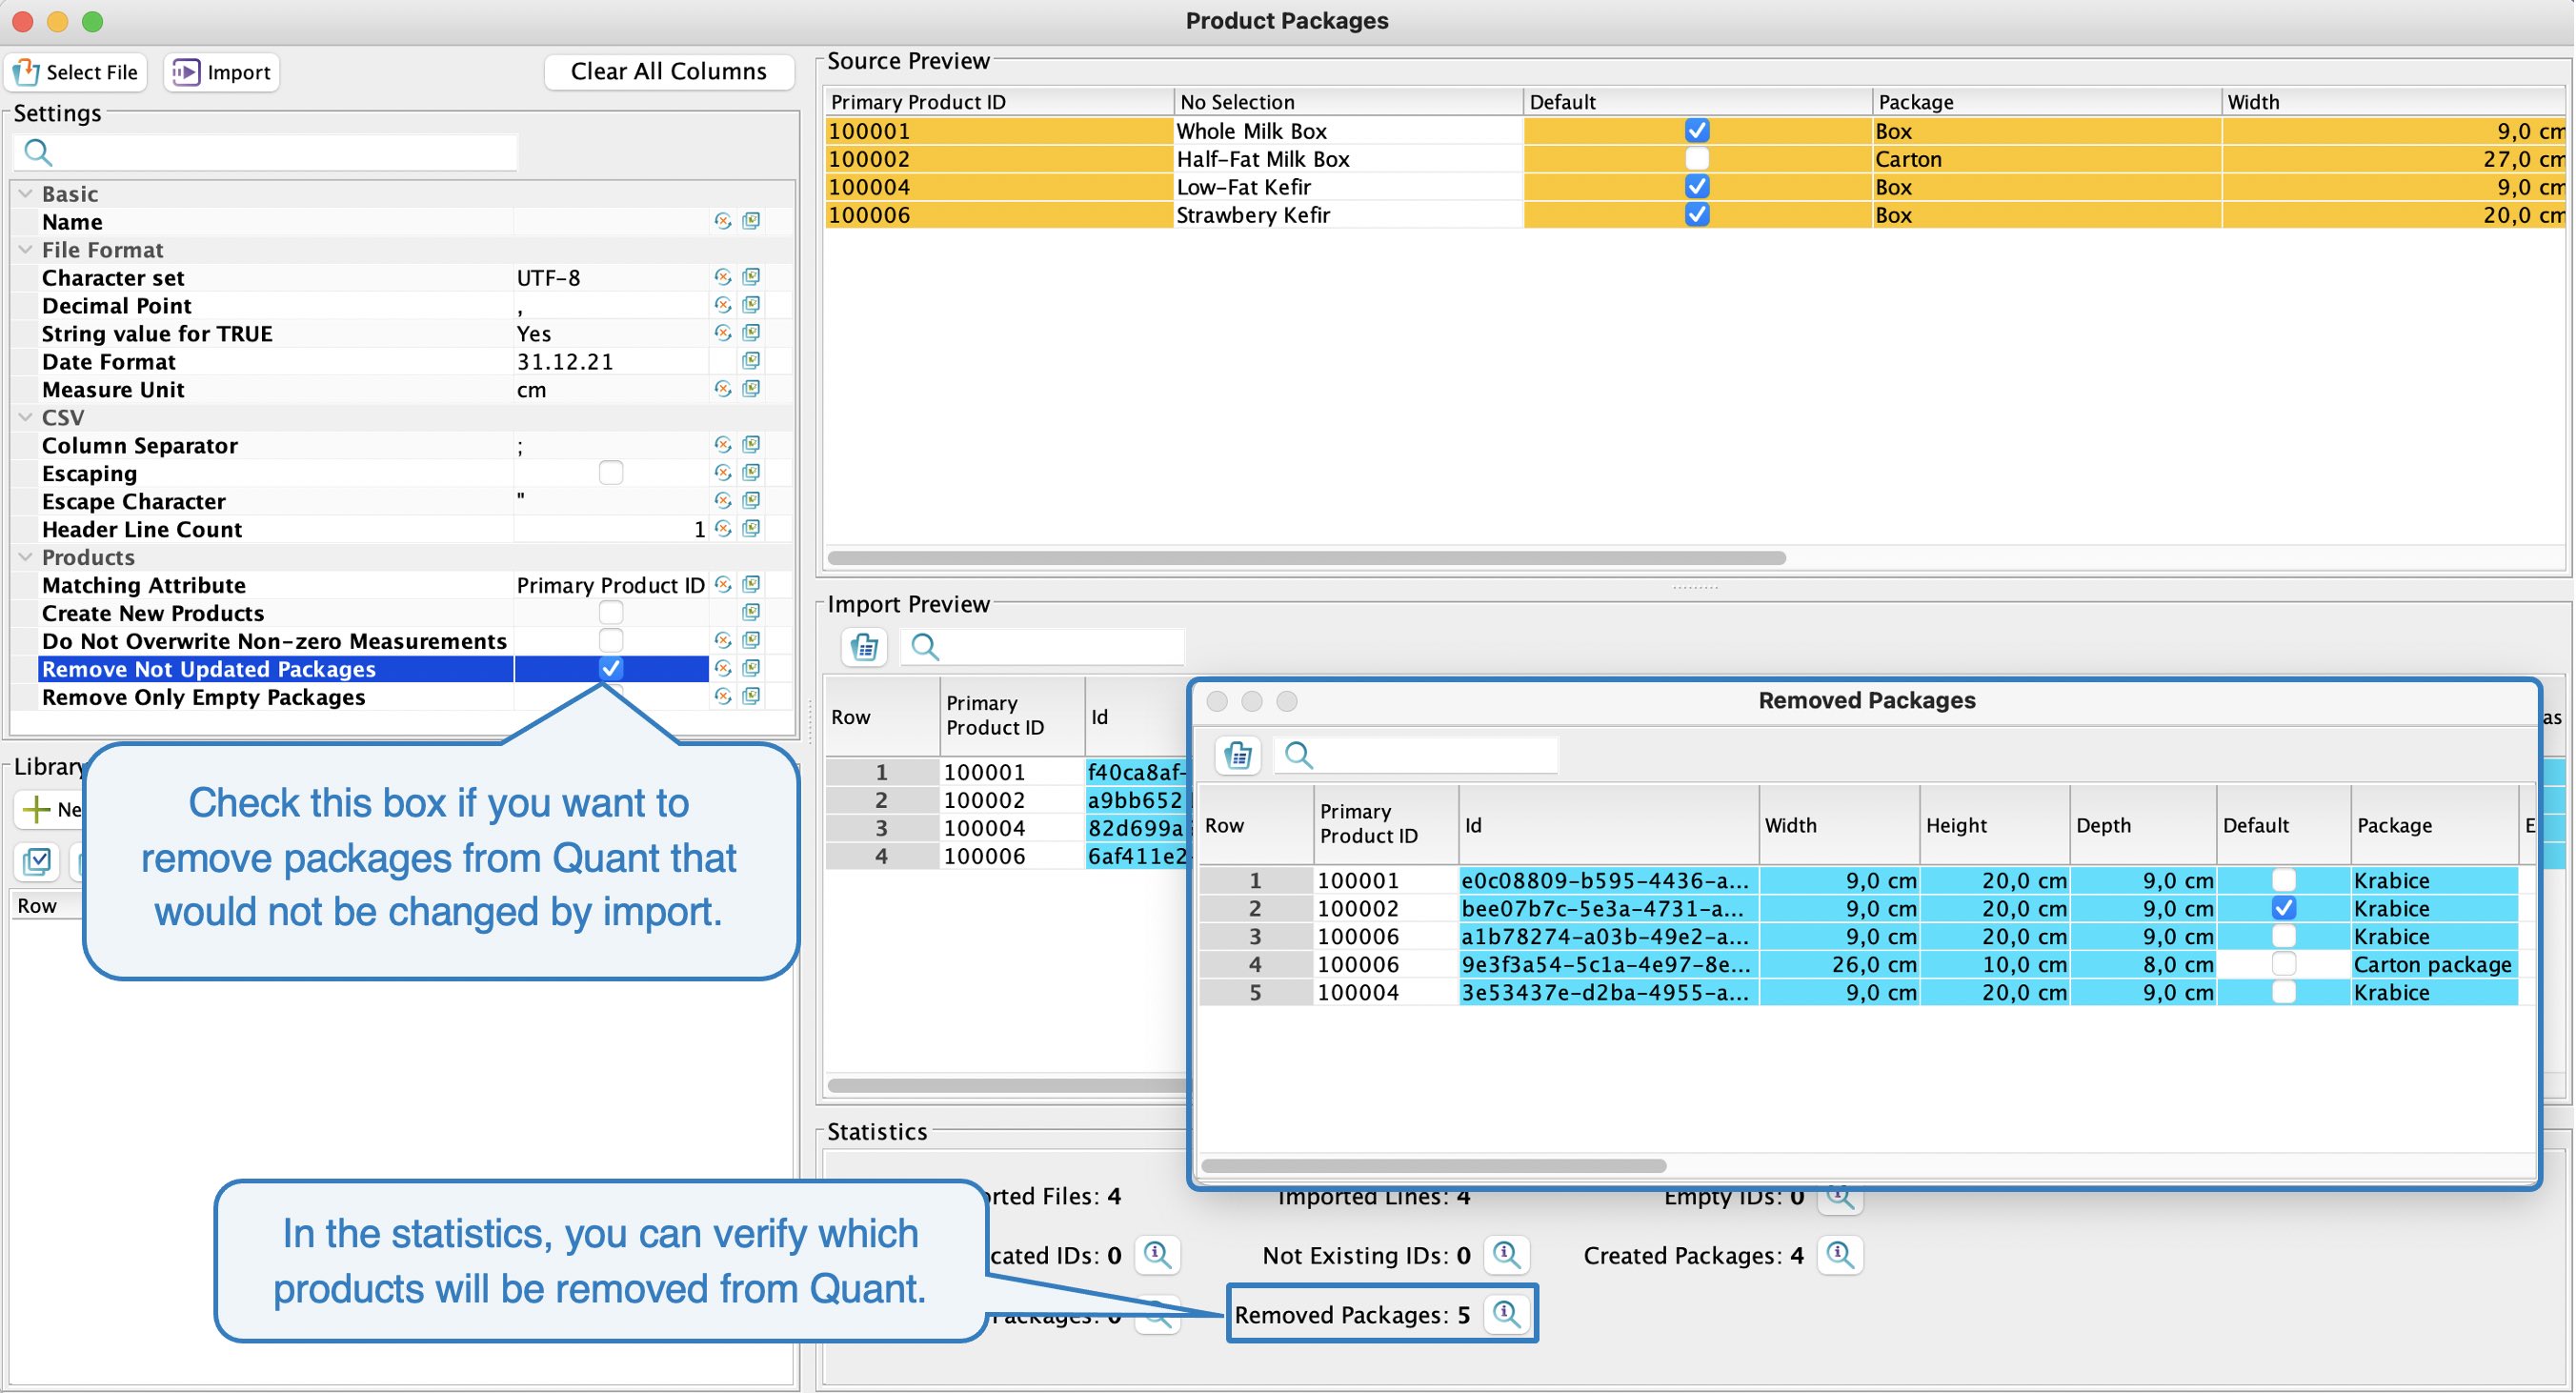Reset the Measure Unit setting
2576x1393 pixels.
click(x=722, y=389)
